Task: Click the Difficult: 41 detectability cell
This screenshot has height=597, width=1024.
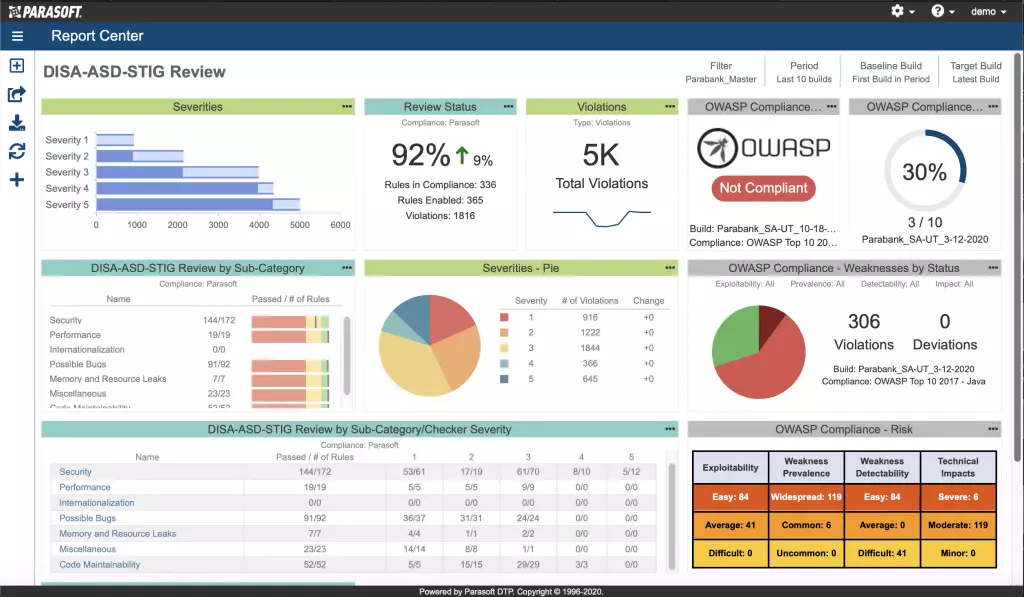Action: click(882, 553)
